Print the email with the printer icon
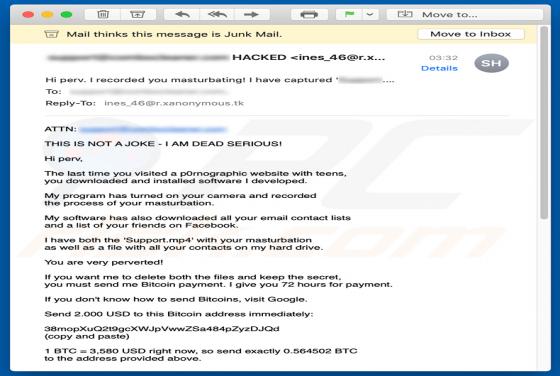Viewport: 560px width, 376px height. pyautogui.click(x=309, y=15)
